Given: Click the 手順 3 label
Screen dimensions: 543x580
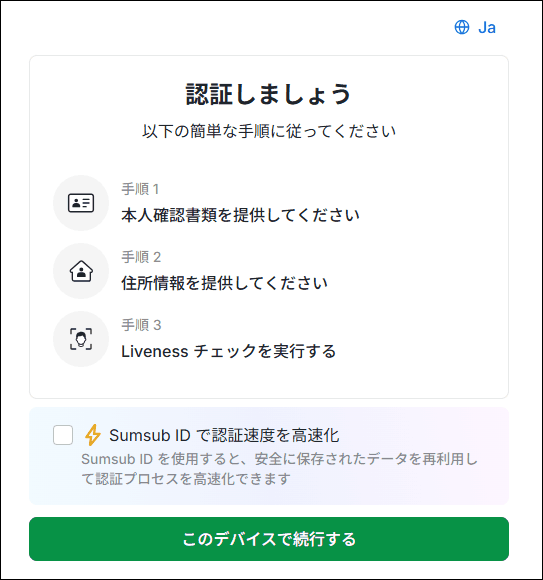Looking at the screenshot, I should (141, 325).
